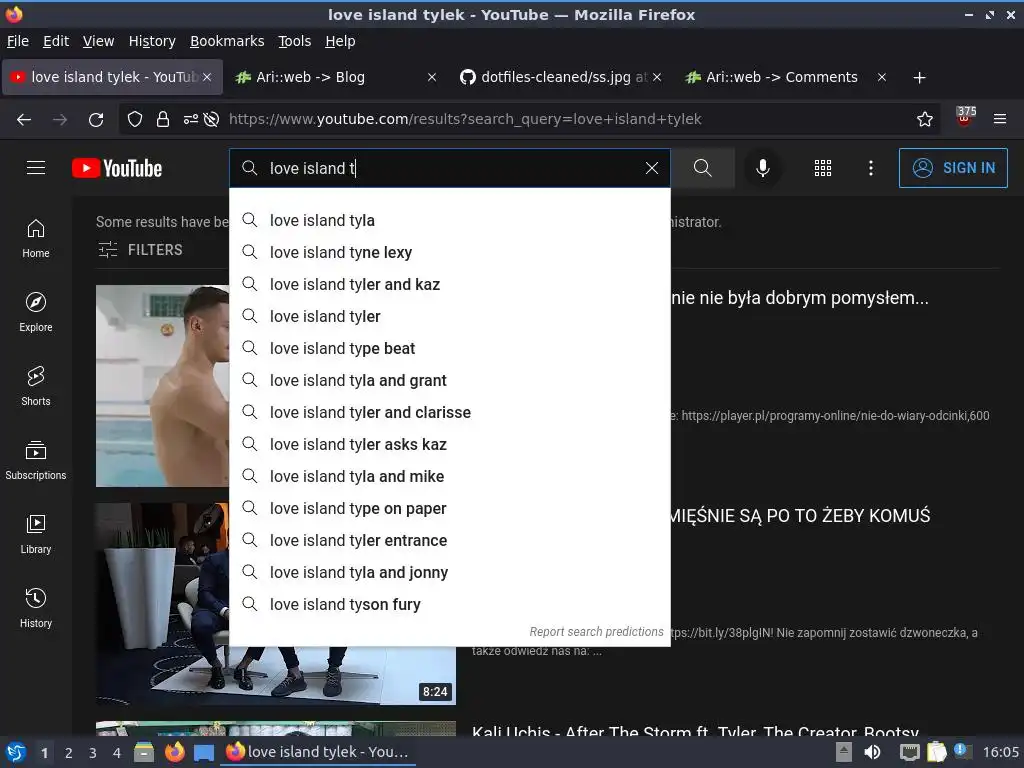The image size is (1024, 768).
Task: Open YouTube hamburger guide menu
Action: [36, 168]
